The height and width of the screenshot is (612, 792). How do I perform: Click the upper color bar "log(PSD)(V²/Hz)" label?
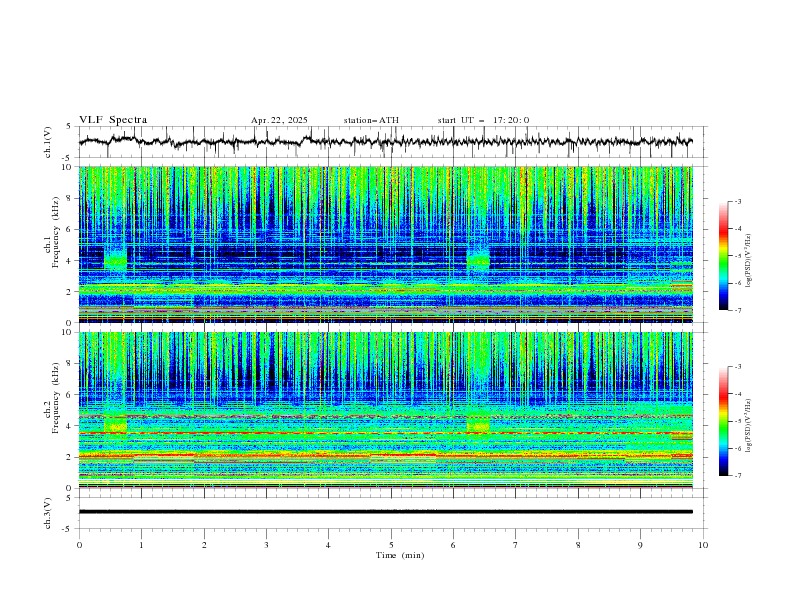coord(749,261)
